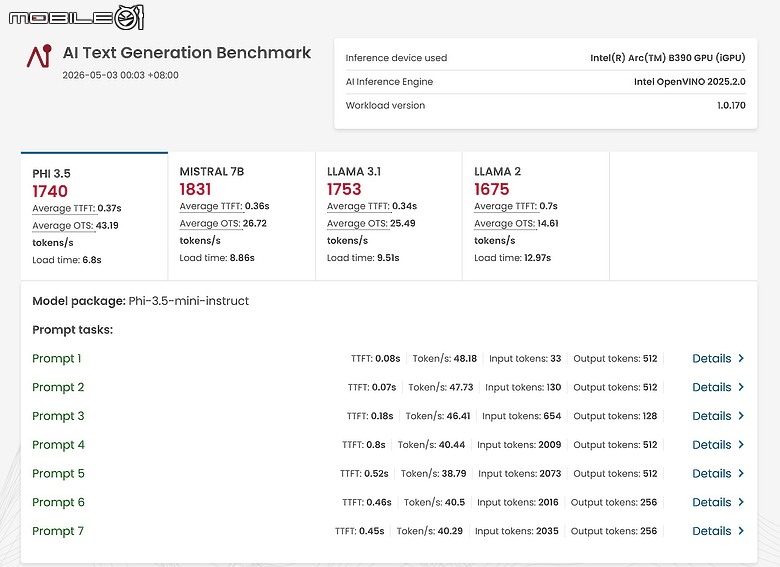Click Prompt 7 Input tokens 2035
The image size is (780, 567).
(517, 531)
